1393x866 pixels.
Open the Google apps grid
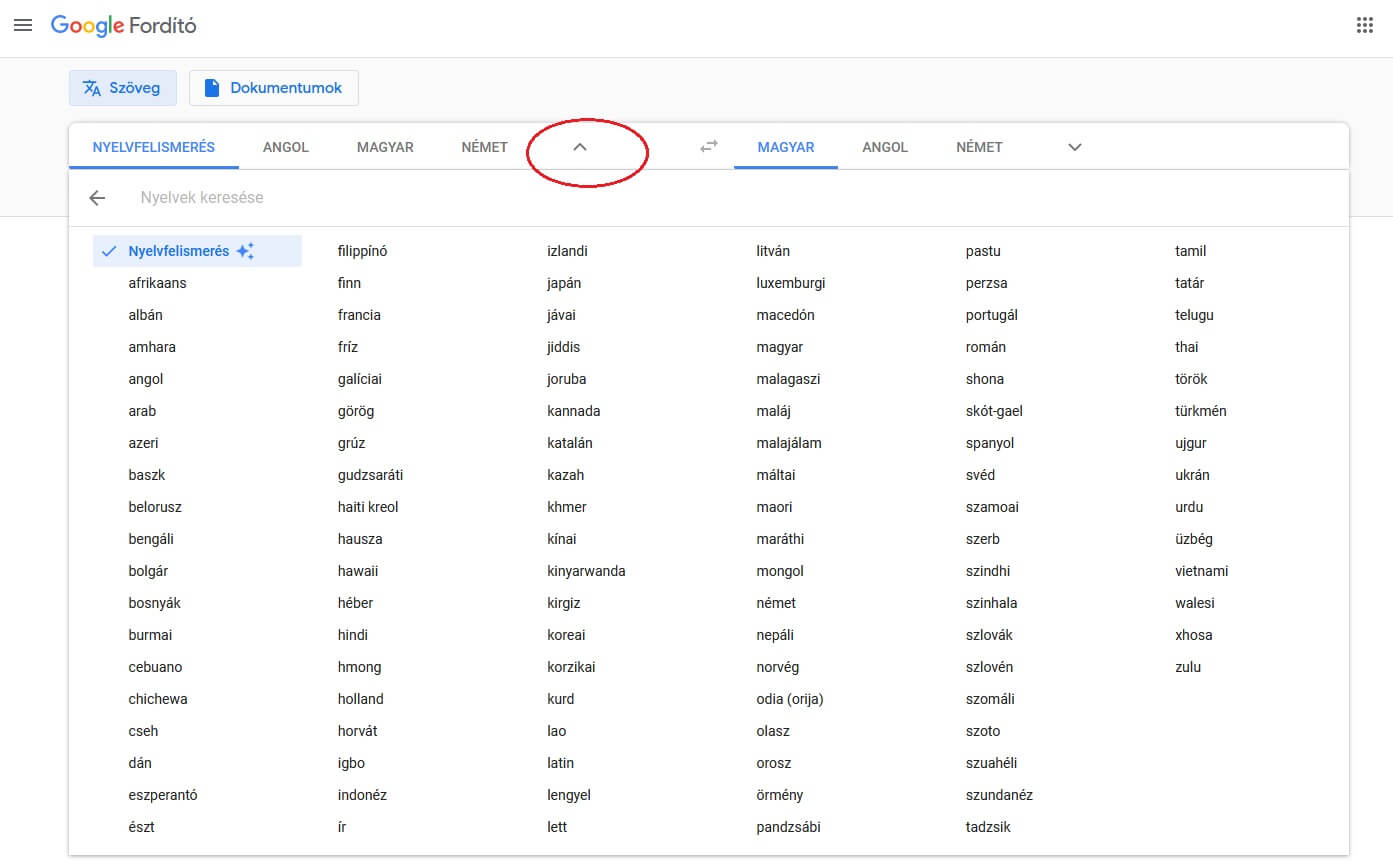click(1364, 26)
